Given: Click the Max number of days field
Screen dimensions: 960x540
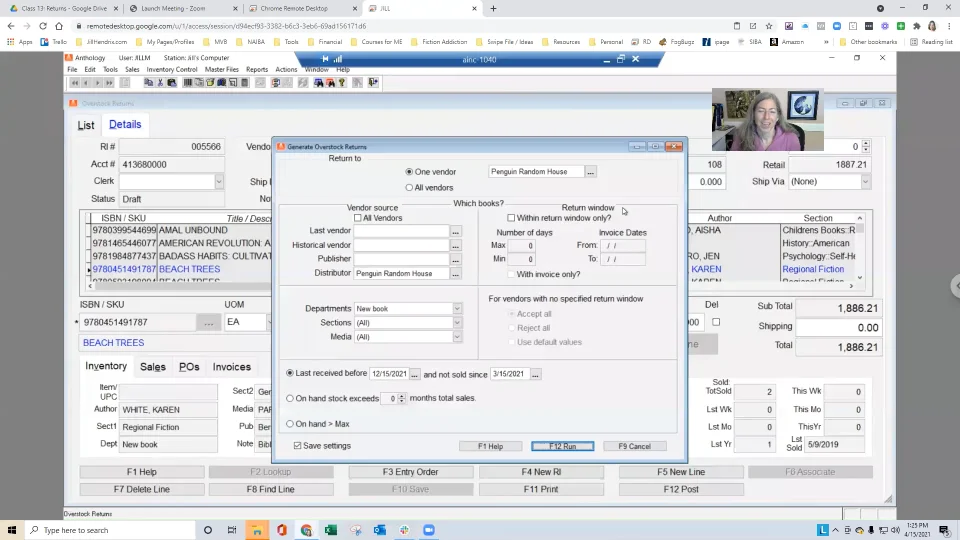Looking at the screenshot, I should pos(521,245).
